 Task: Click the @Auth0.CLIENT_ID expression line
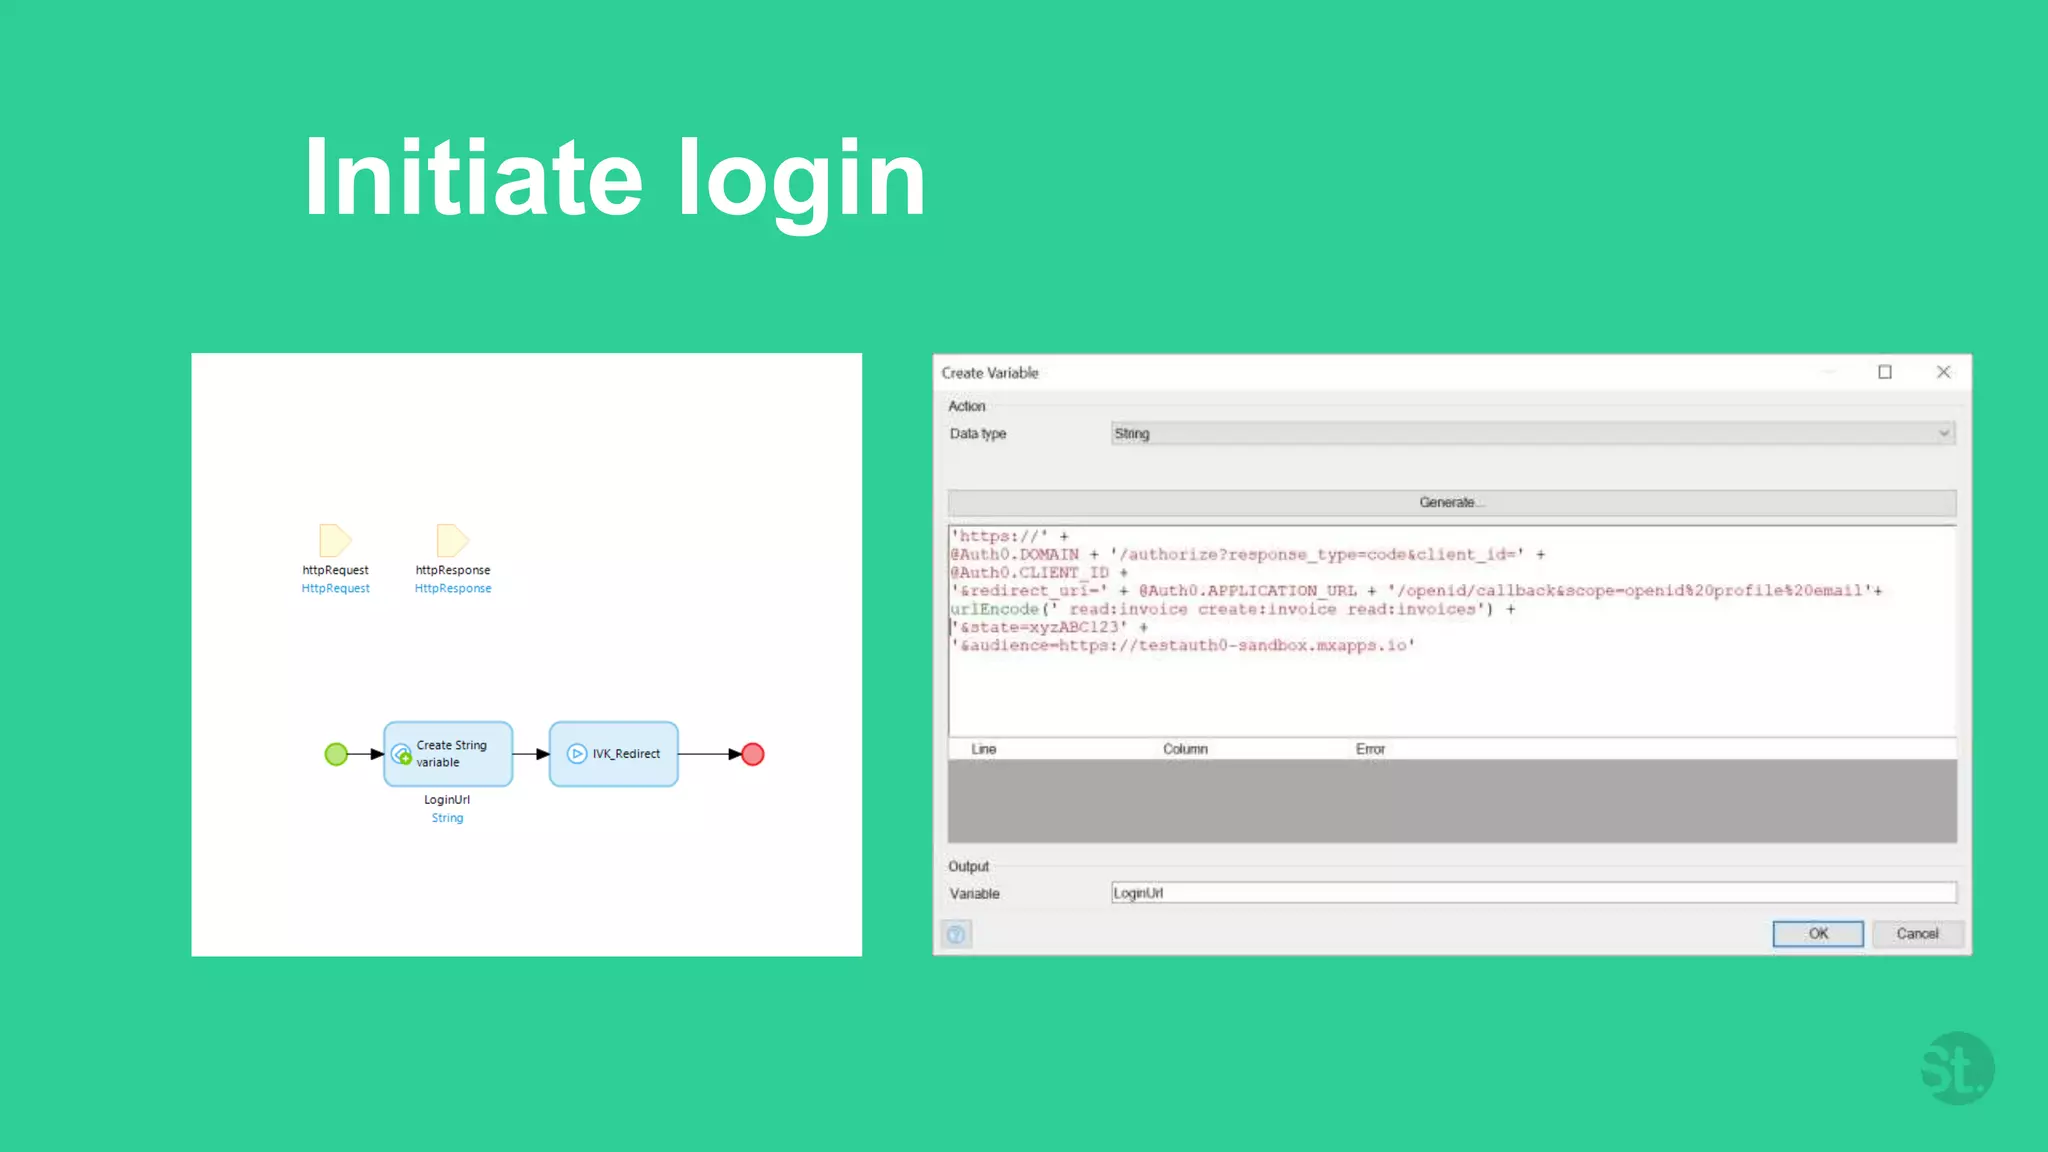(x=1039, y=573)
